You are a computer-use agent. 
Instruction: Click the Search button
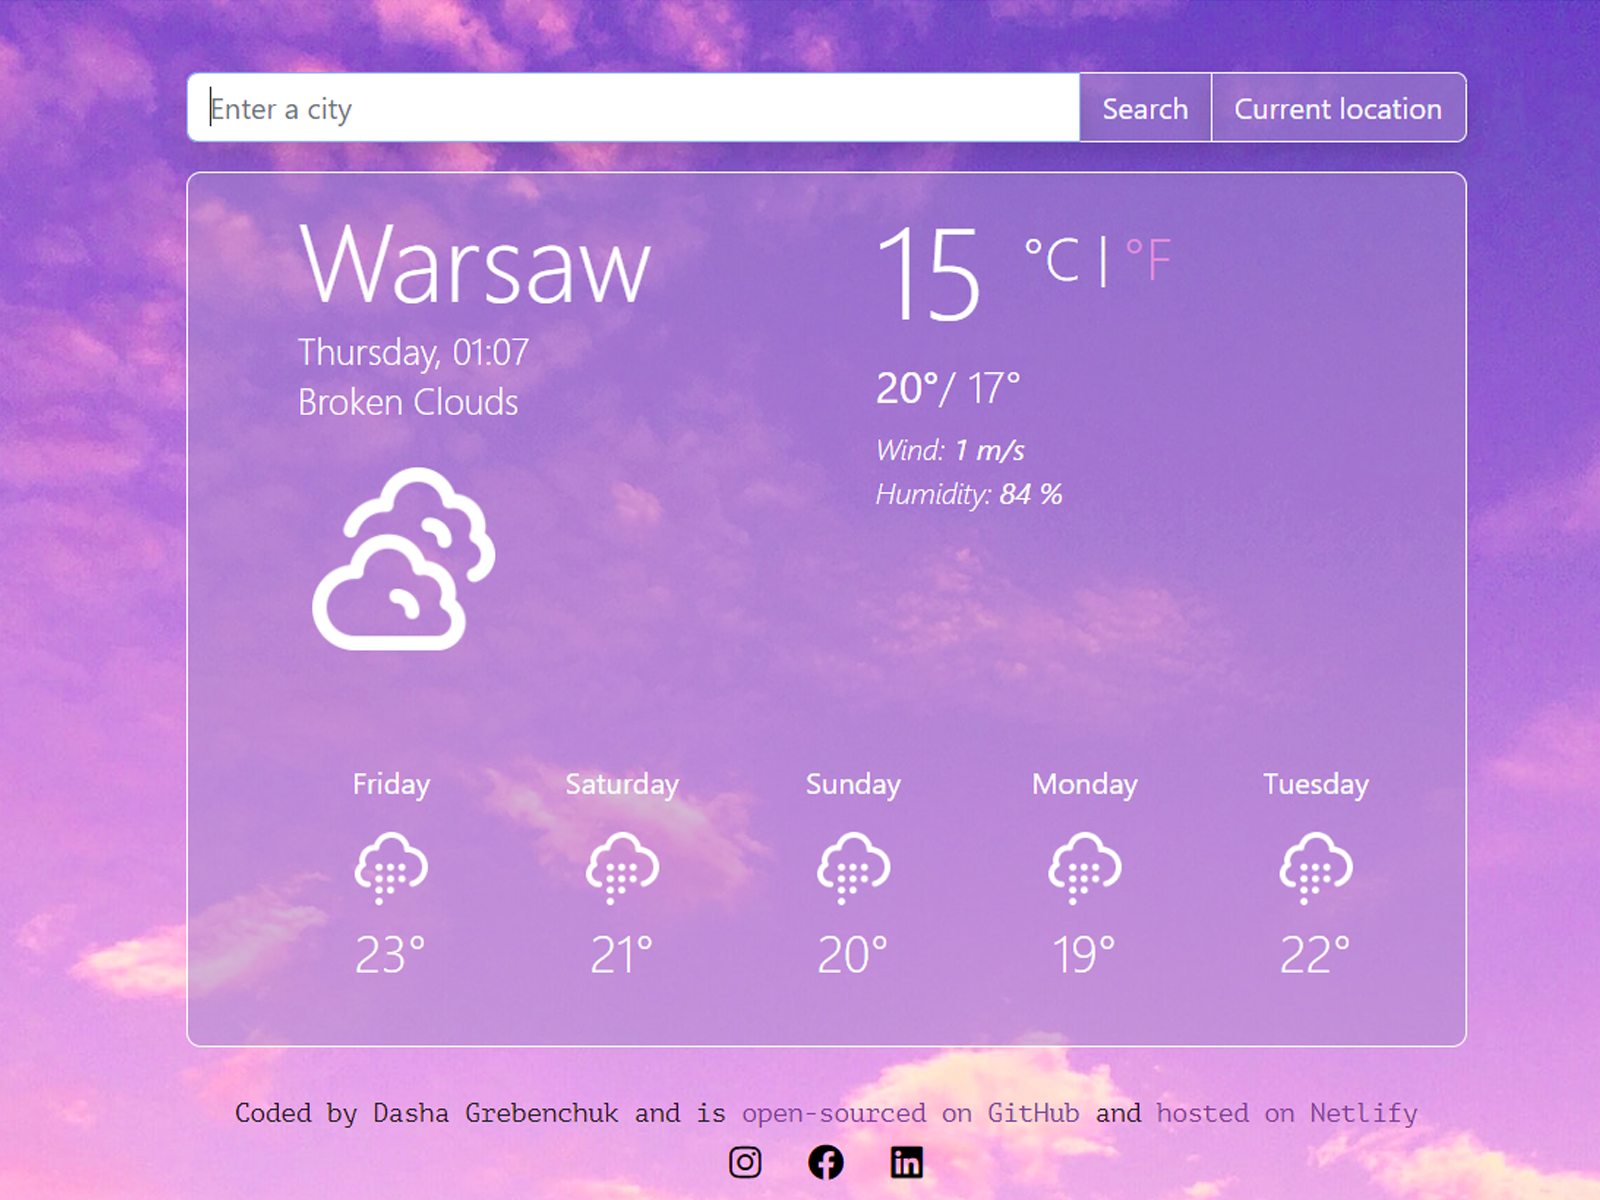1145,108
